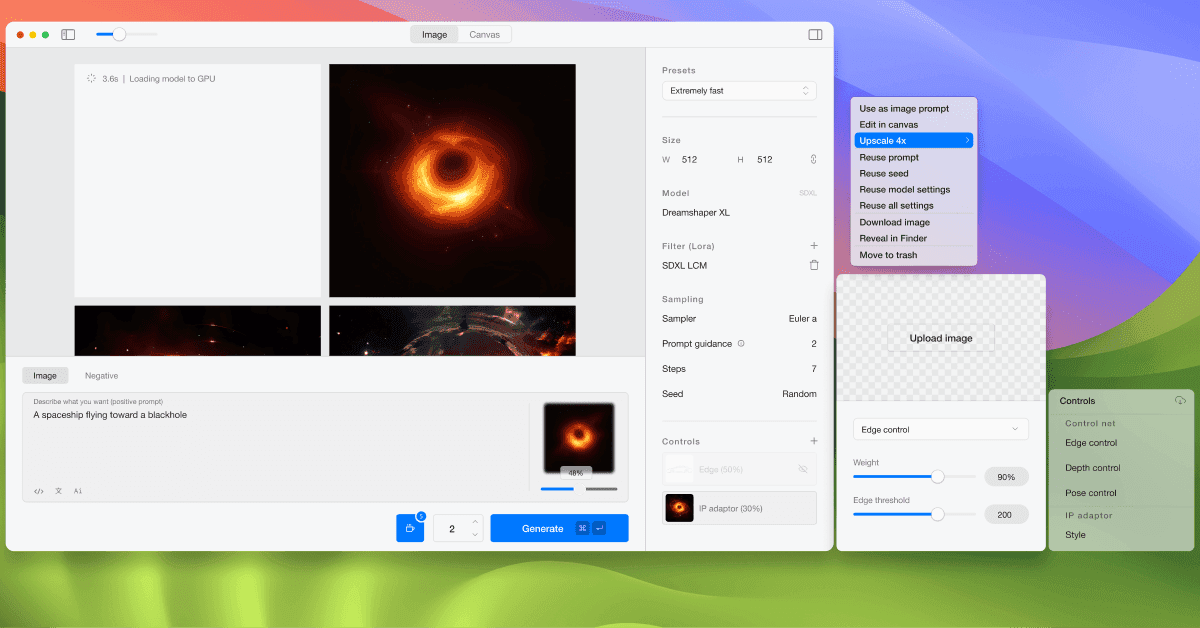
Task: Click the image count field showing 2
Action: click(x=452, y=528)
